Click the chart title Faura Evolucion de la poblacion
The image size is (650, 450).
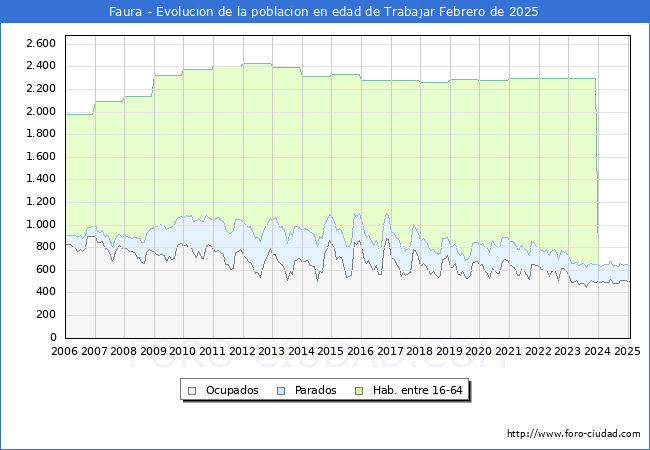pyautogui.click(x=324, y=12)
